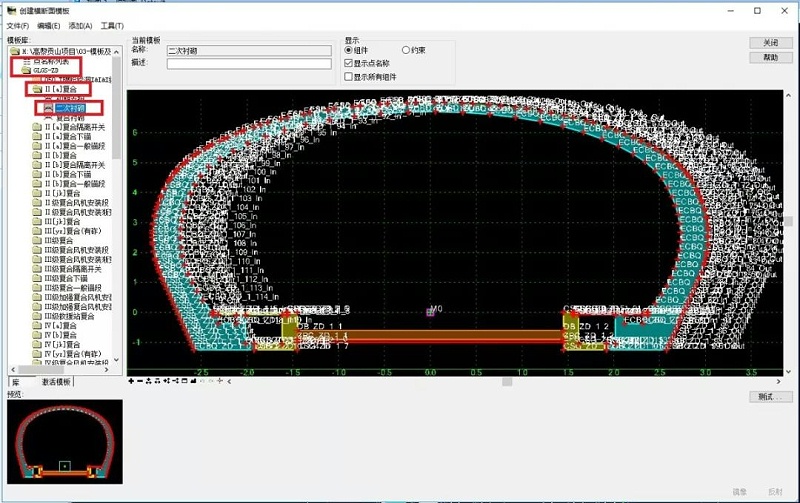
Task: Click the app icon in the title bar
Action: (x=11, y=10)
